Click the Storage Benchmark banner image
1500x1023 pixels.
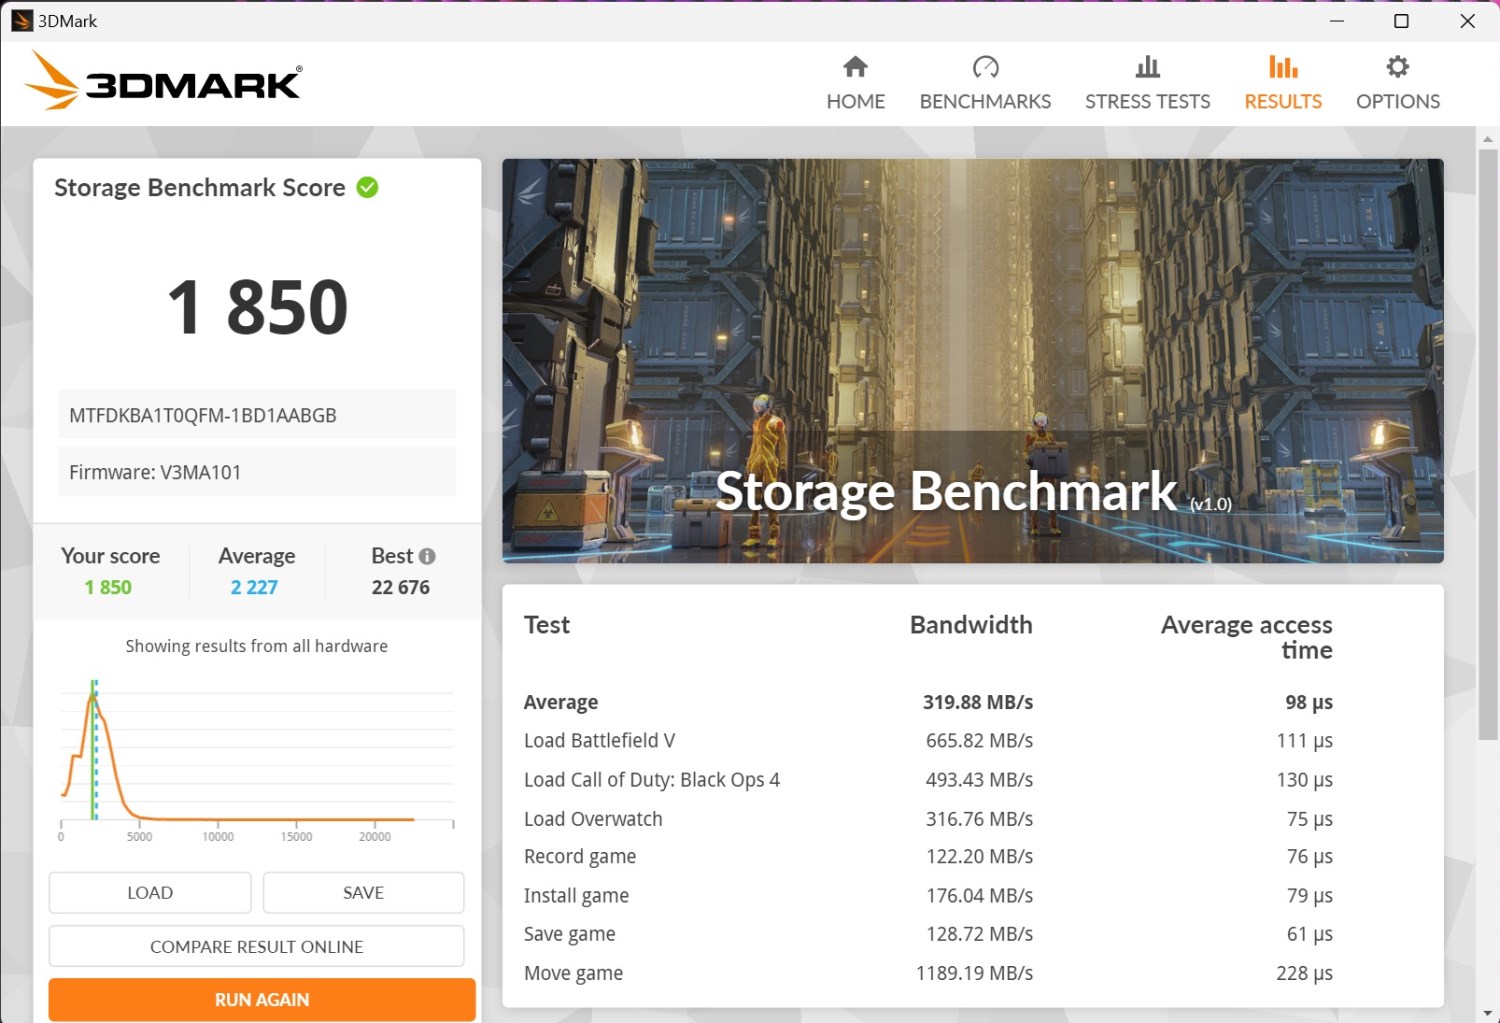(x=973, y=361)
